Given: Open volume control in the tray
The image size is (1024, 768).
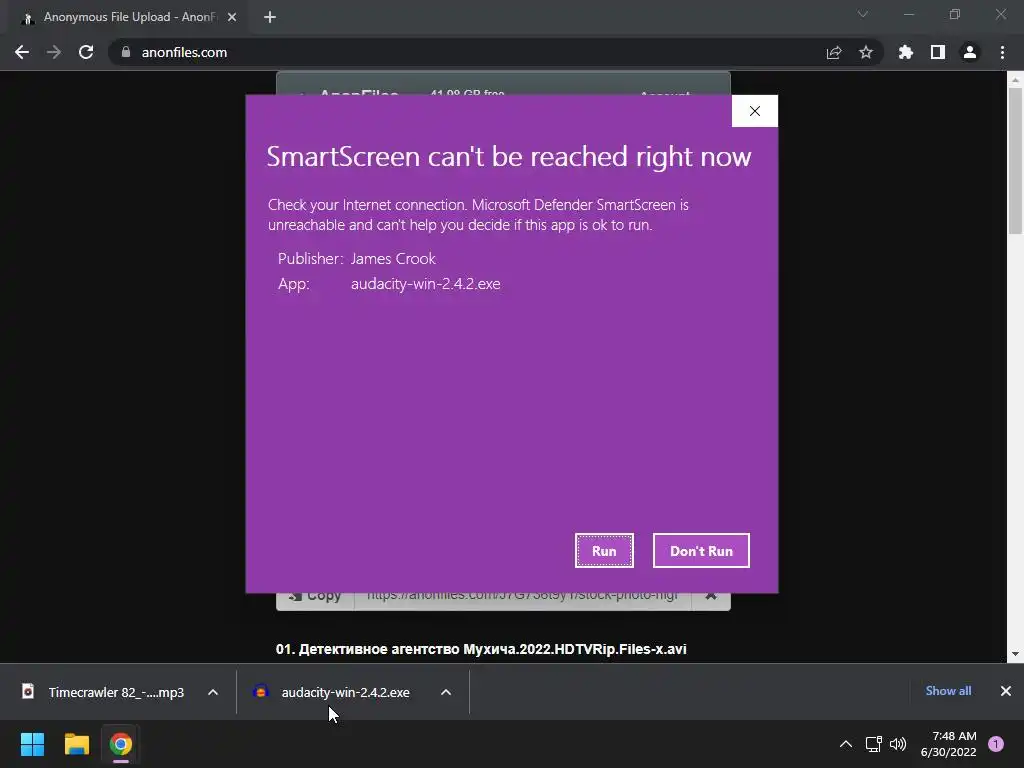Looking at the screenshot, I should pyautogui.click(x=898, y=744).
